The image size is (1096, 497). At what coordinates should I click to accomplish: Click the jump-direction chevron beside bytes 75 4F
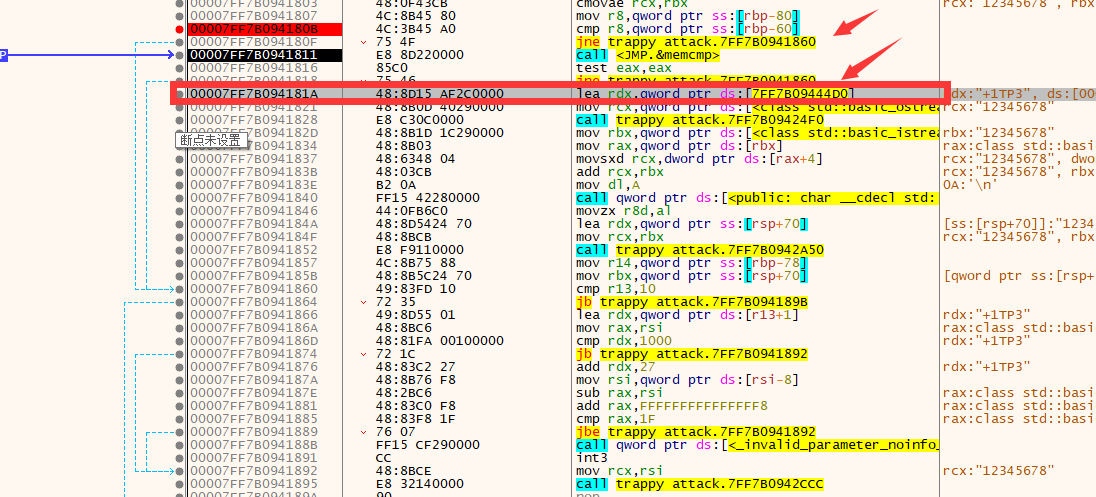tap(364, 43)
